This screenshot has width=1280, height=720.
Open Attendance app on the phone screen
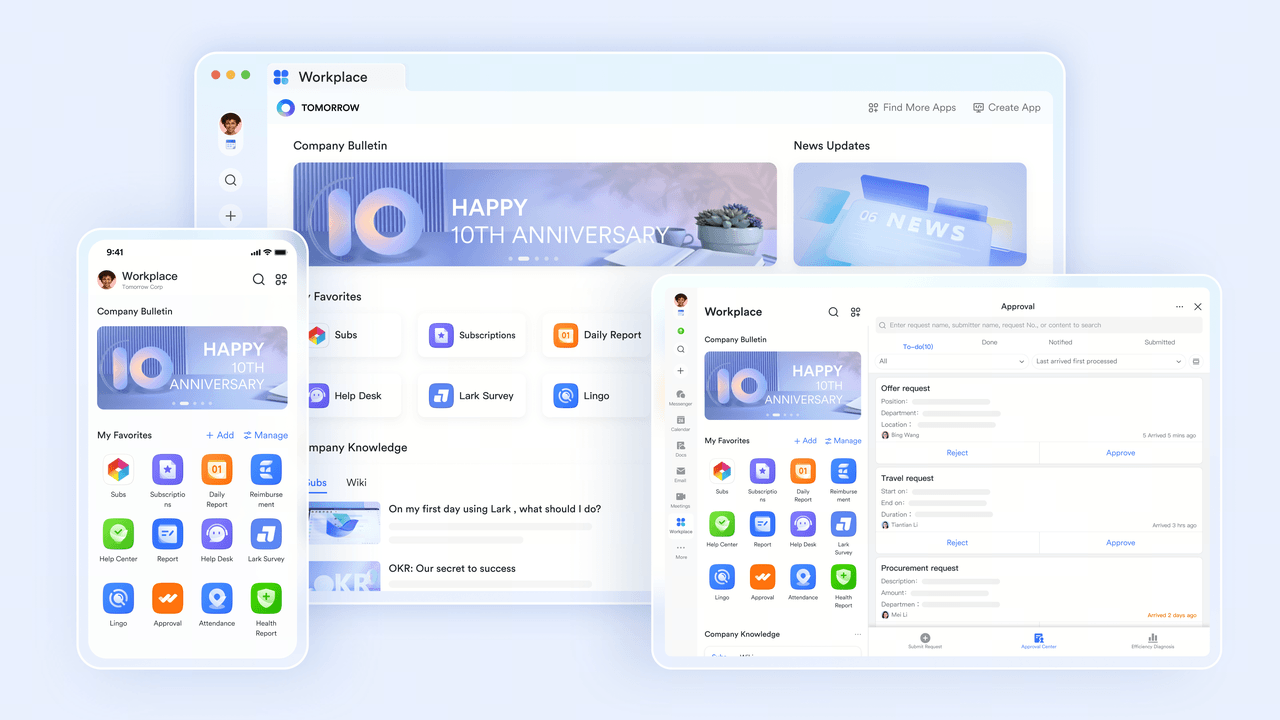[217, 598]
